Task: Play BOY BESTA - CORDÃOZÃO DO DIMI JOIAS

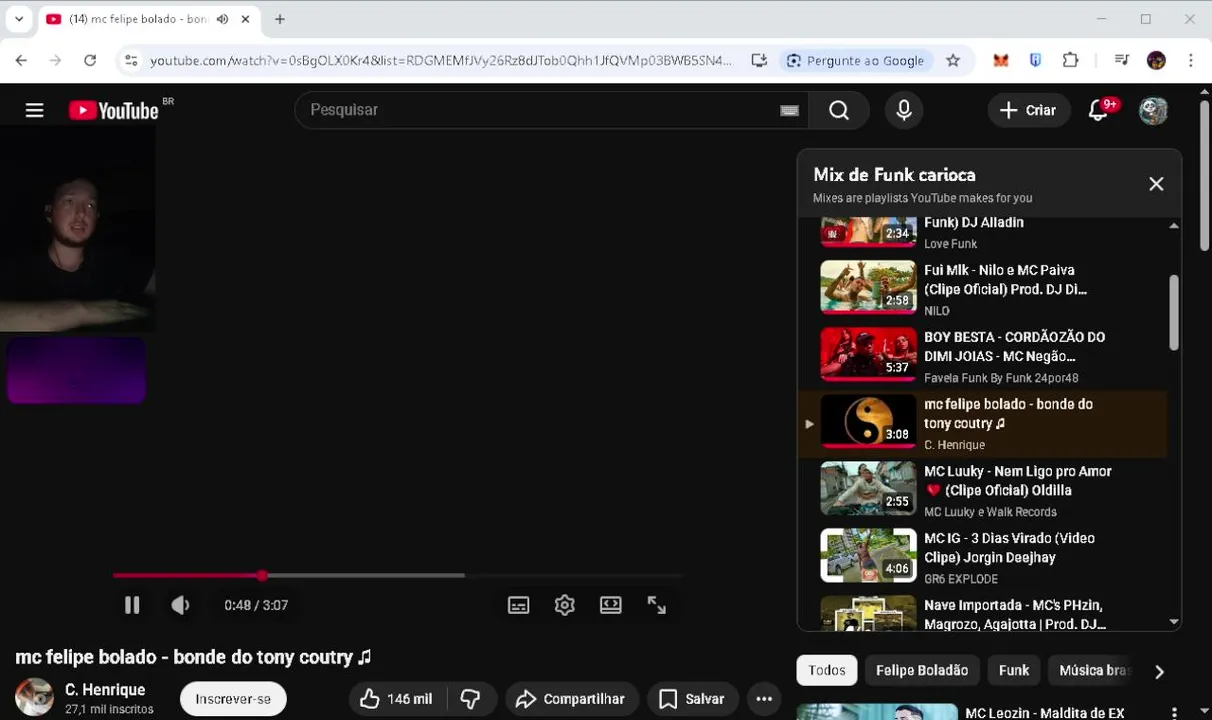Action: pos(982,356)
